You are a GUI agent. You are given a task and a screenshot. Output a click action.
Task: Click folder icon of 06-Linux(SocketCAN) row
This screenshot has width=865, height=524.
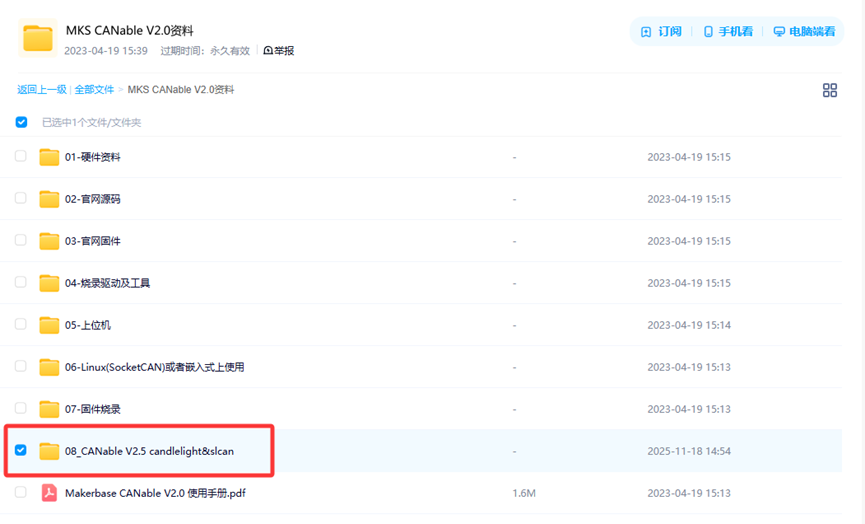click(x=49, y=367)
